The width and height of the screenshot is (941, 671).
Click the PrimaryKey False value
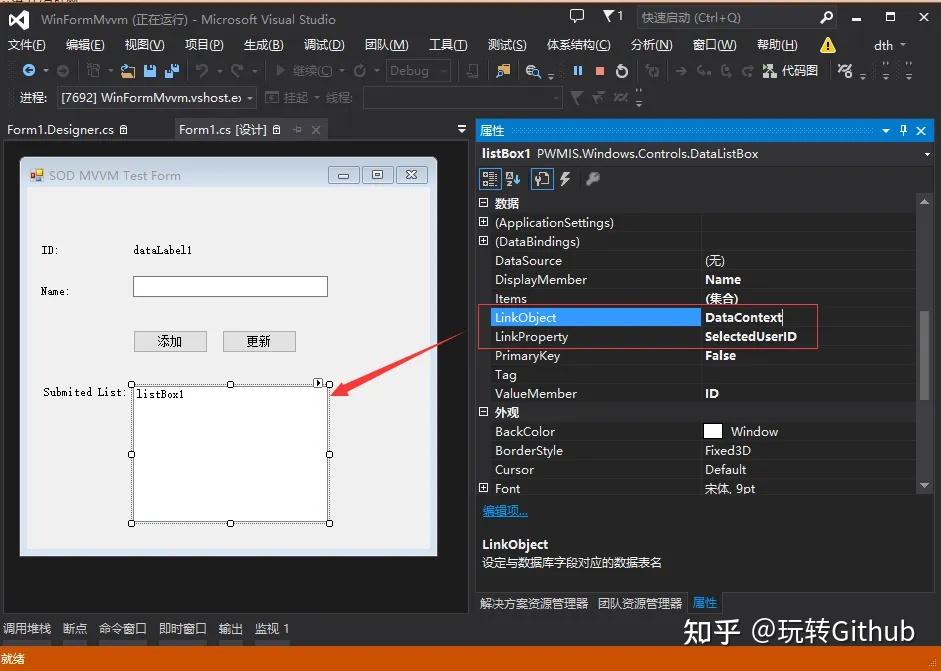(720, 356)
